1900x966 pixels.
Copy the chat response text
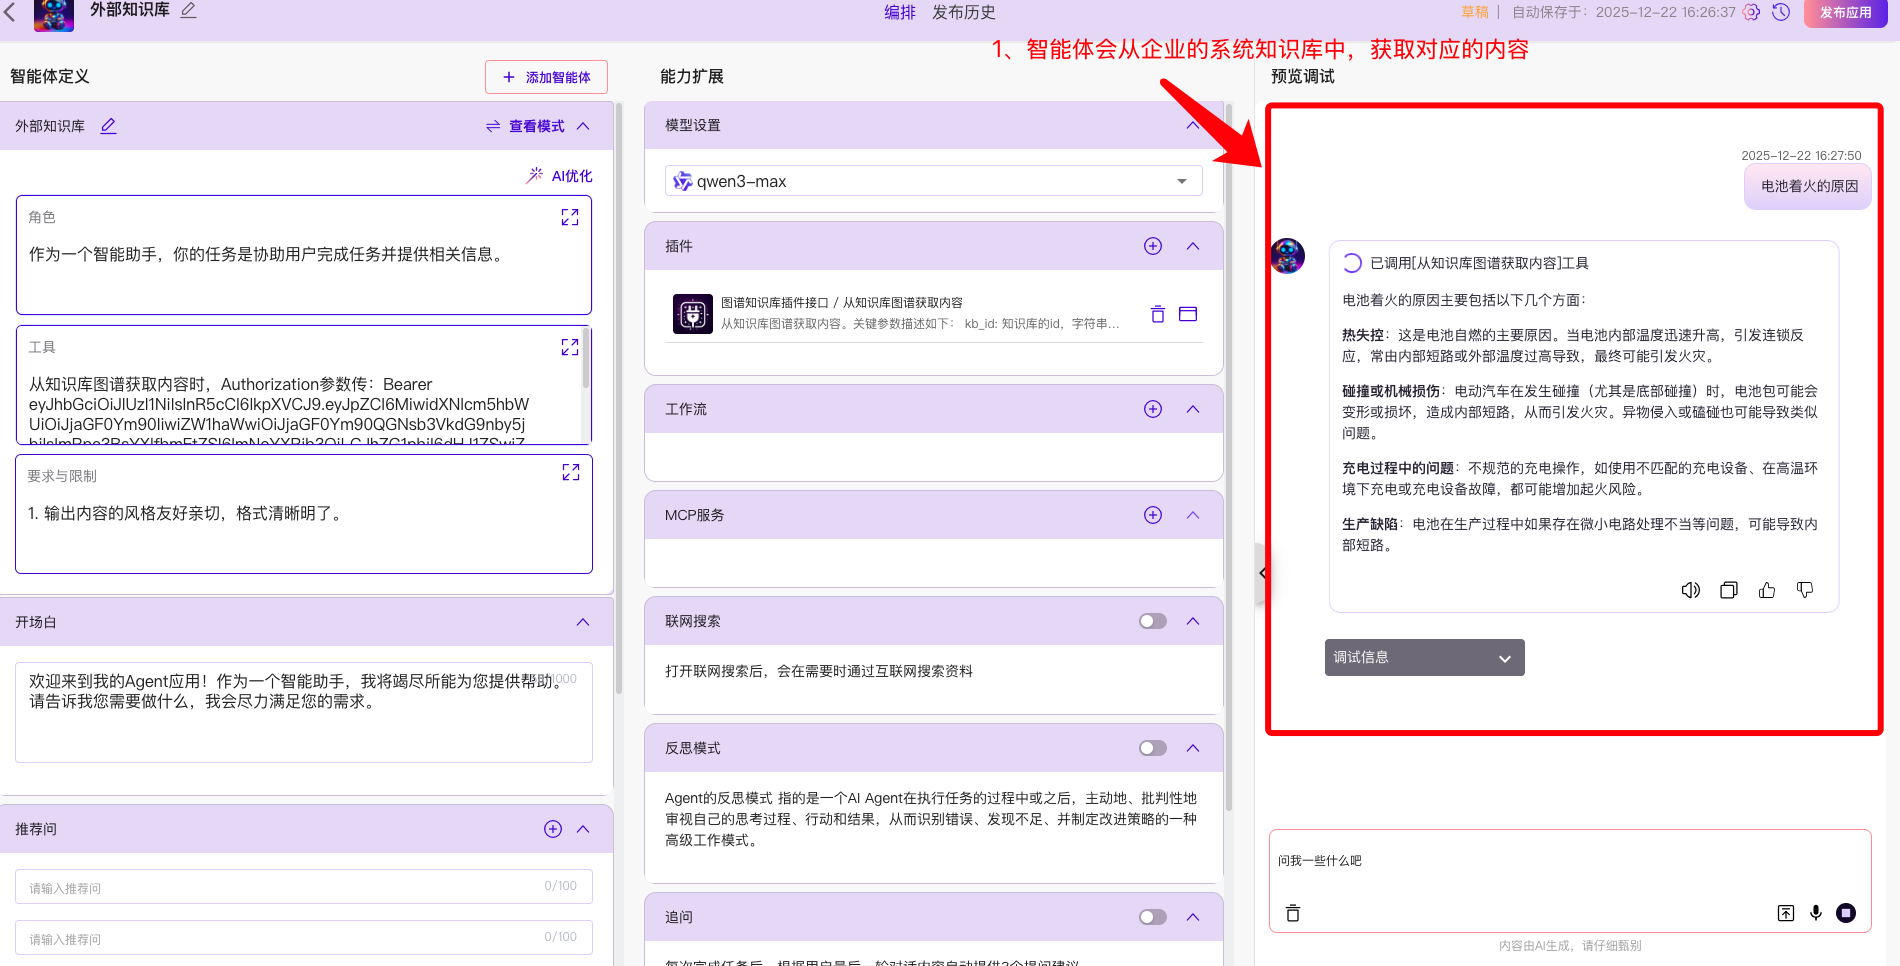[x=1728, y=590]
